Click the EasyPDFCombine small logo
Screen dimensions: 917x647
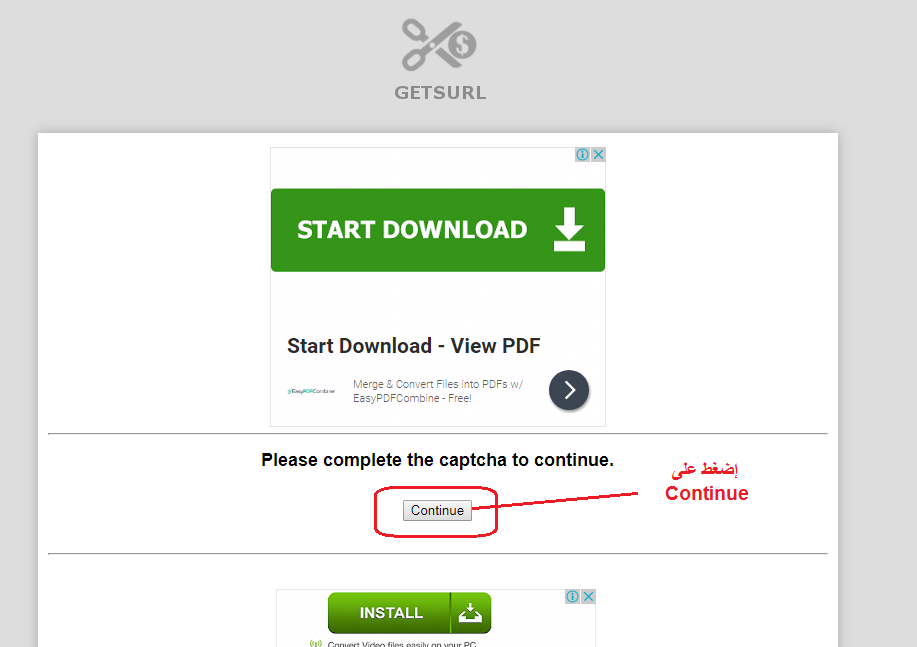311,391
